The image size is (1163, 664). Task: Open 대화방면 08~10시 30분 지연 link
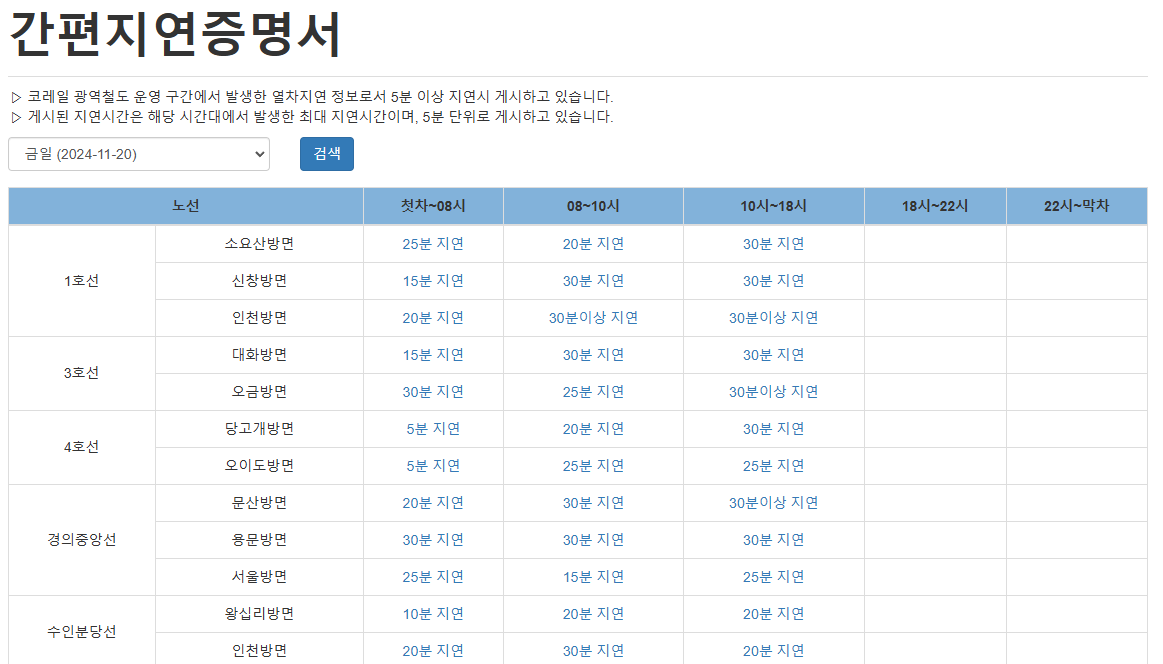(x=593, y=355)
